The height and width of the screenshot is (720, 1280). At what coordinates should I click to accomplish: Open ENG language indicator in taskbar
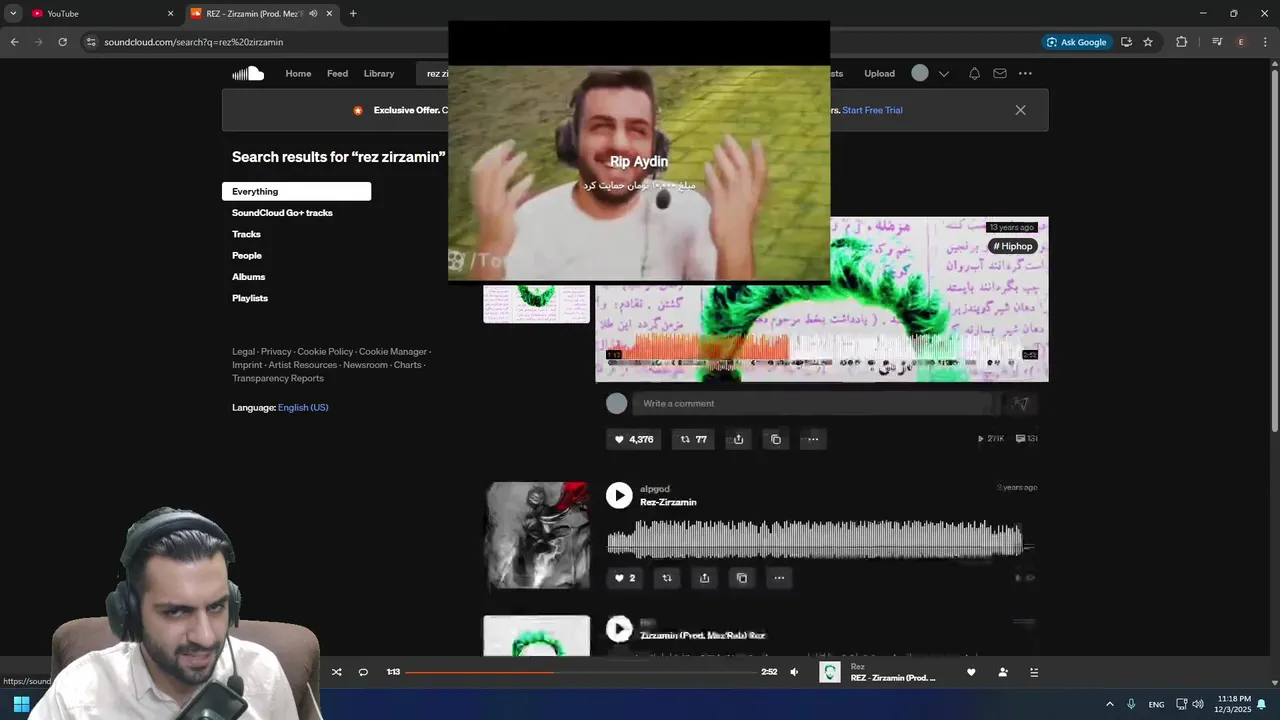tap(1156, 704)
